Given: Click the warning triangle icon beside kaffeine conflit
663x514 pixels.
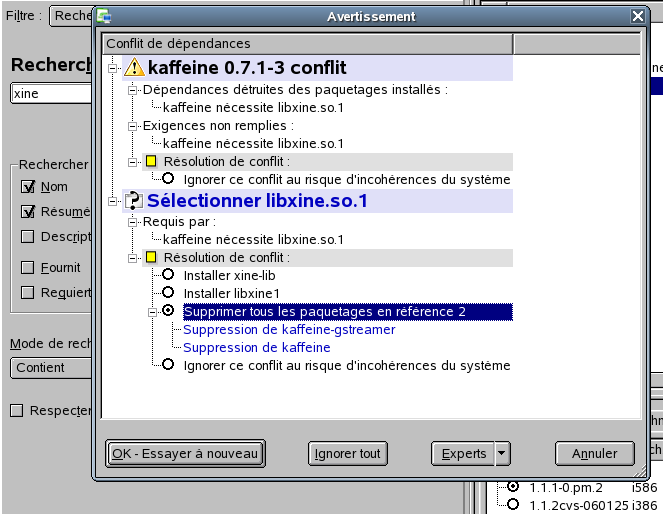Looking at the screenshot, I should [134, 68].
